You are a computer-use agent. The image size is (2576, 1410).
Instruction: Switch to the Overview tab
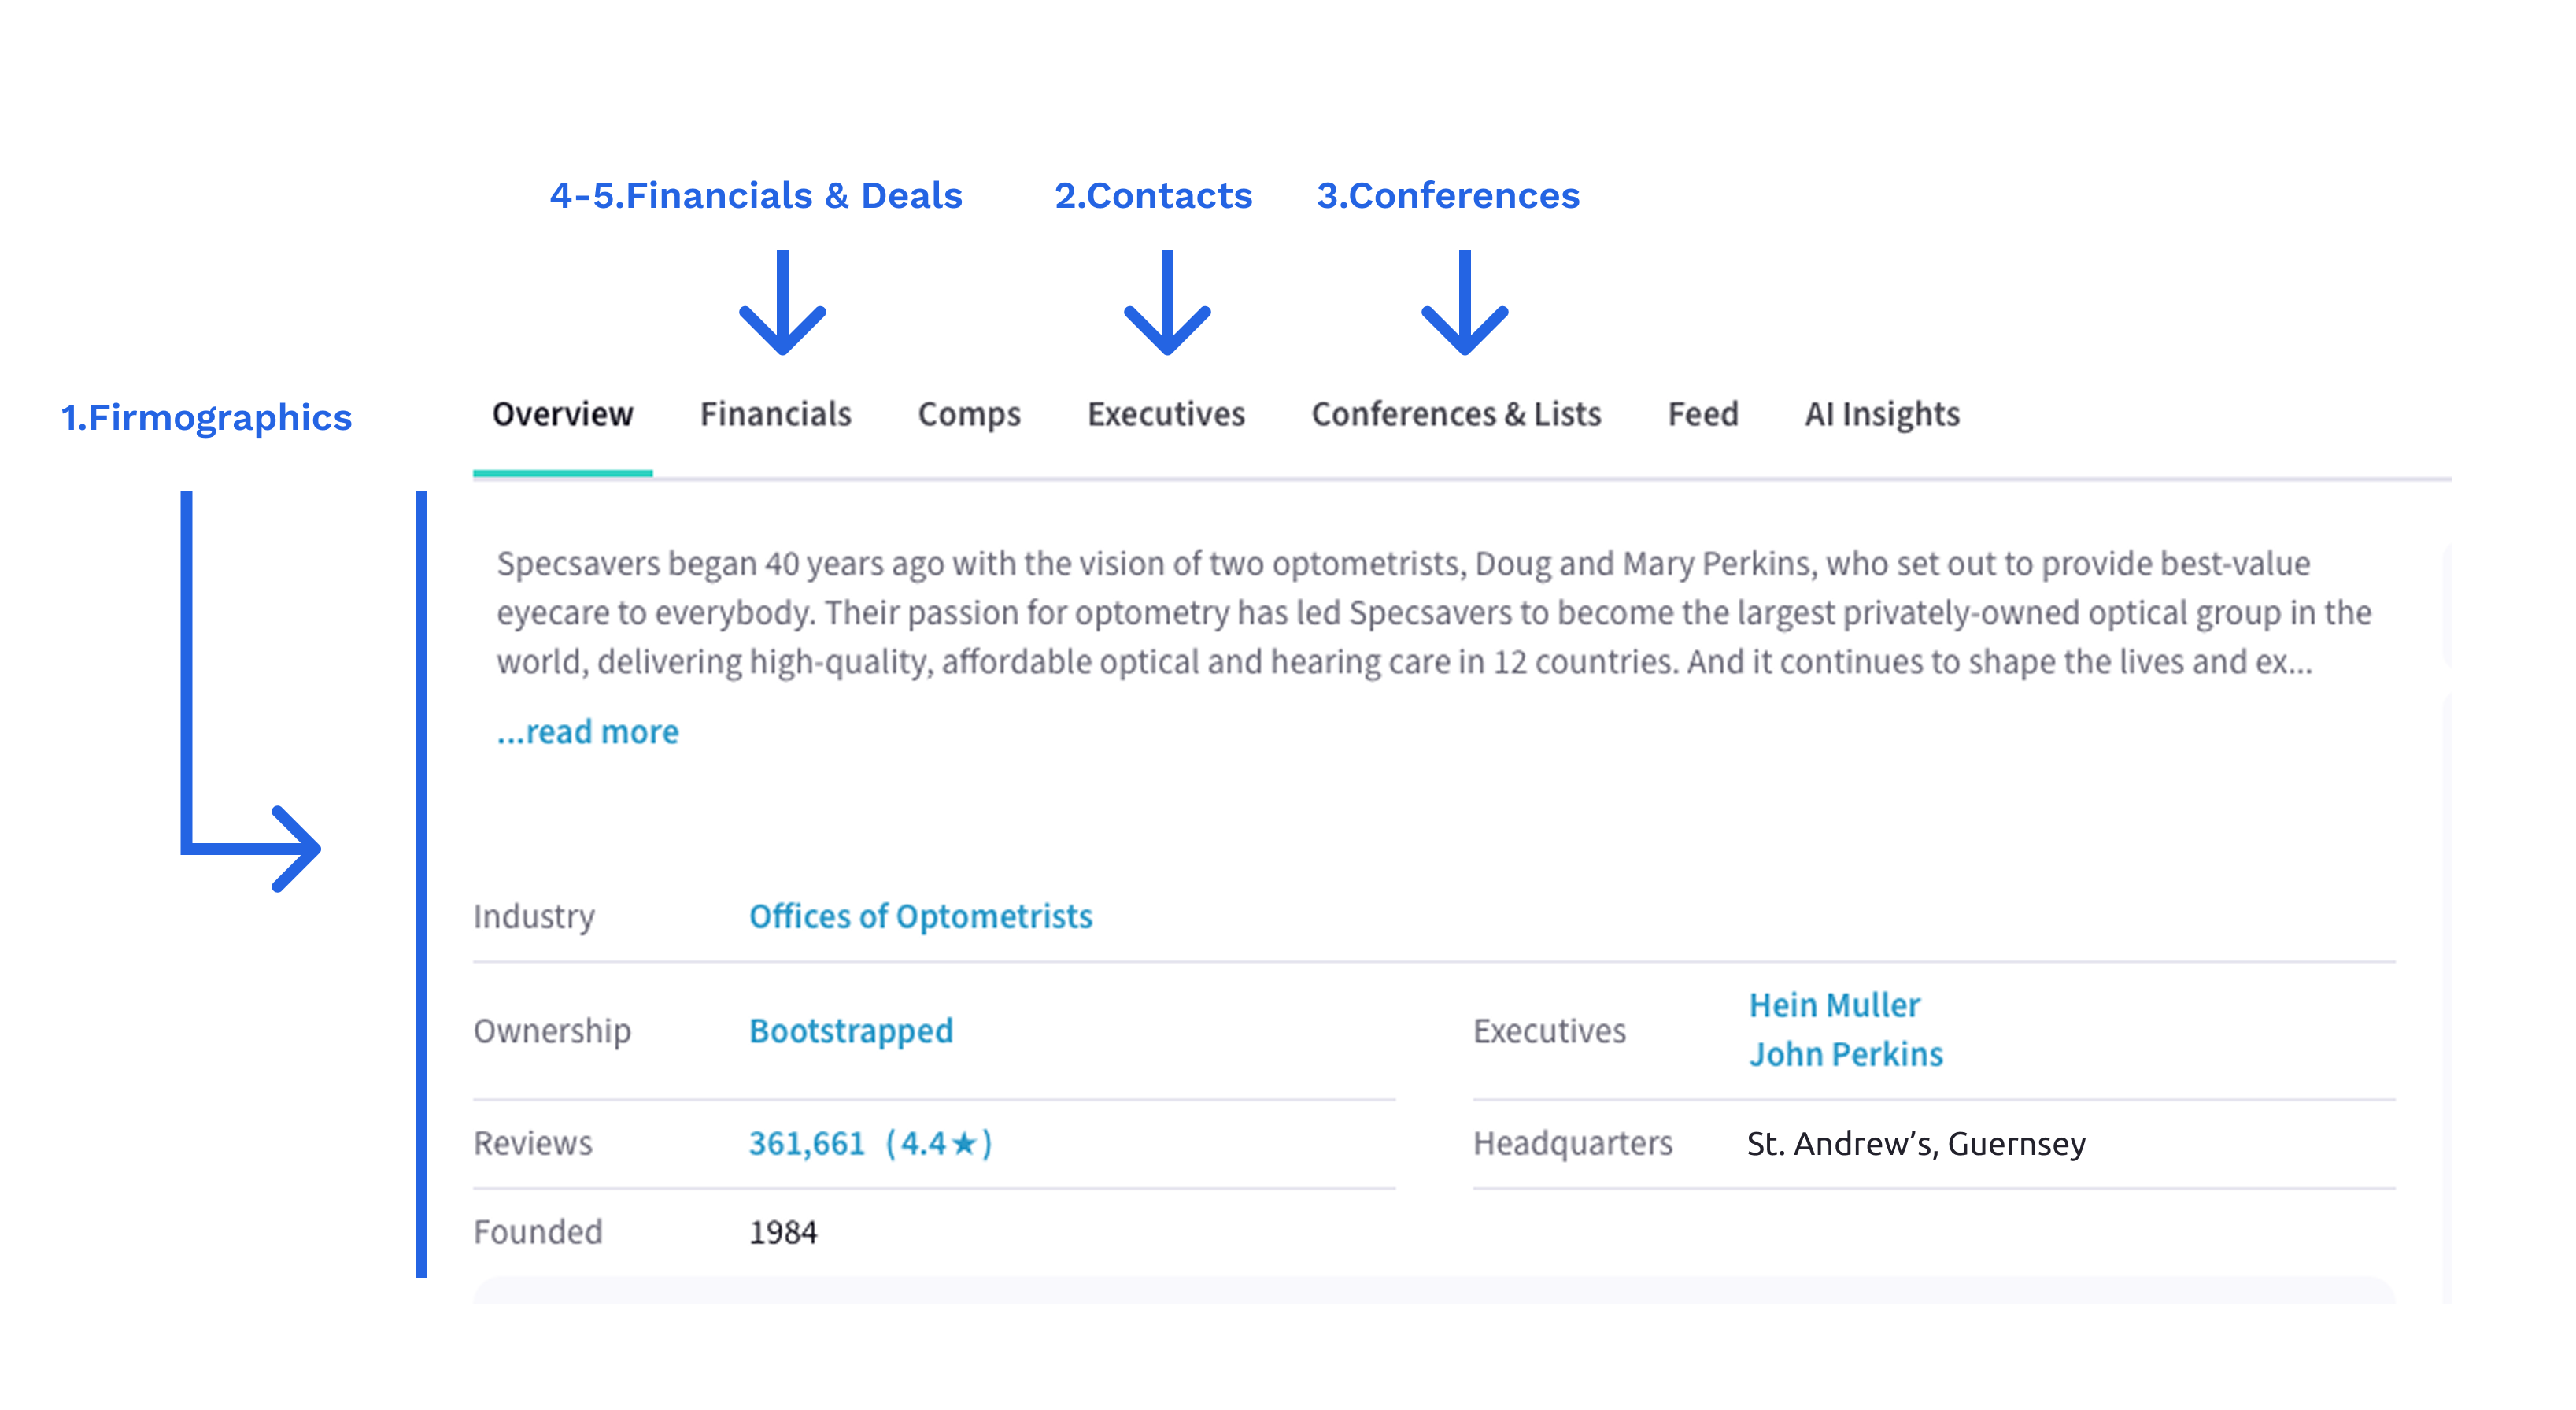(562, 414)
